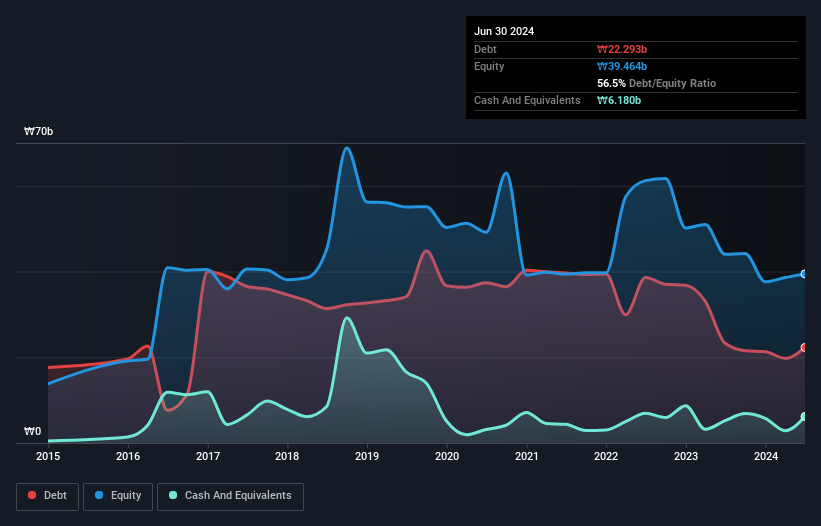Select the teal Cash endpoint marker

click(x=804, y=417)
